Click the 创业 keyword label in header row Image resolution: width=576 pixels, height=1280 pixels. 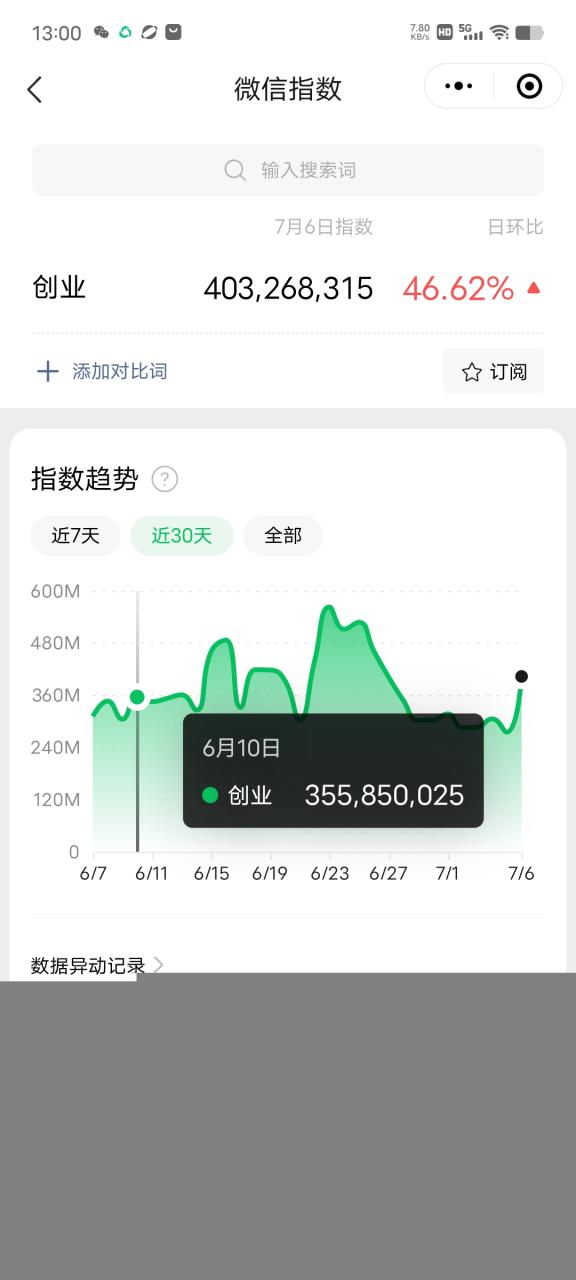[59, 288]
